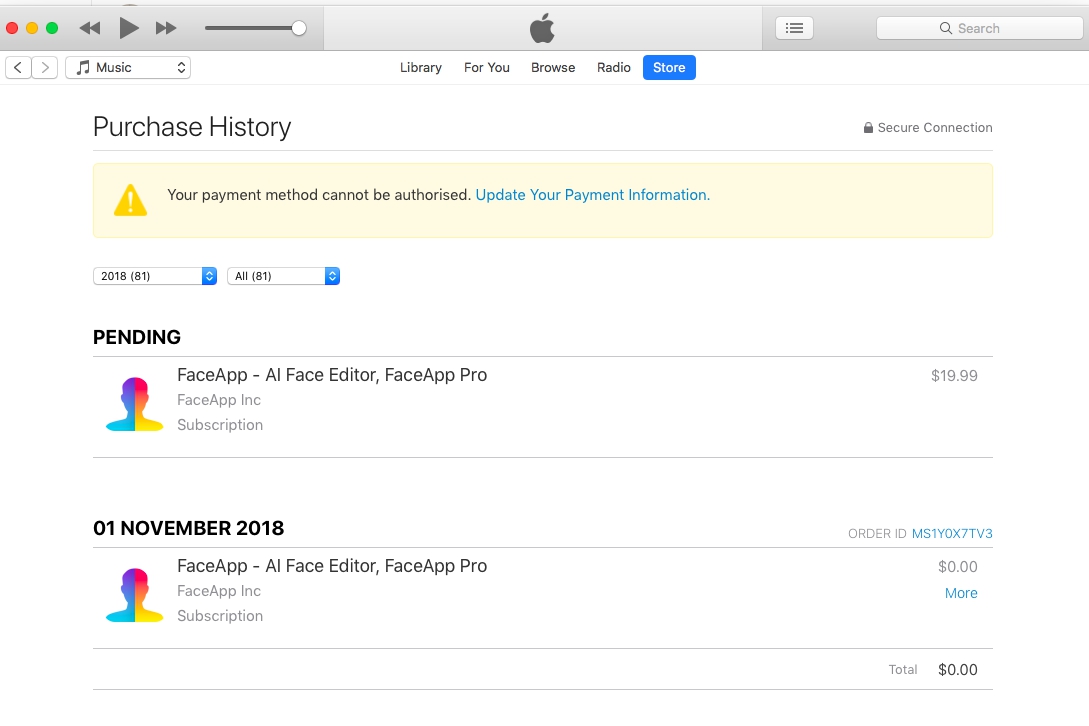Click Update Your Payment Information link

[592, 195]
